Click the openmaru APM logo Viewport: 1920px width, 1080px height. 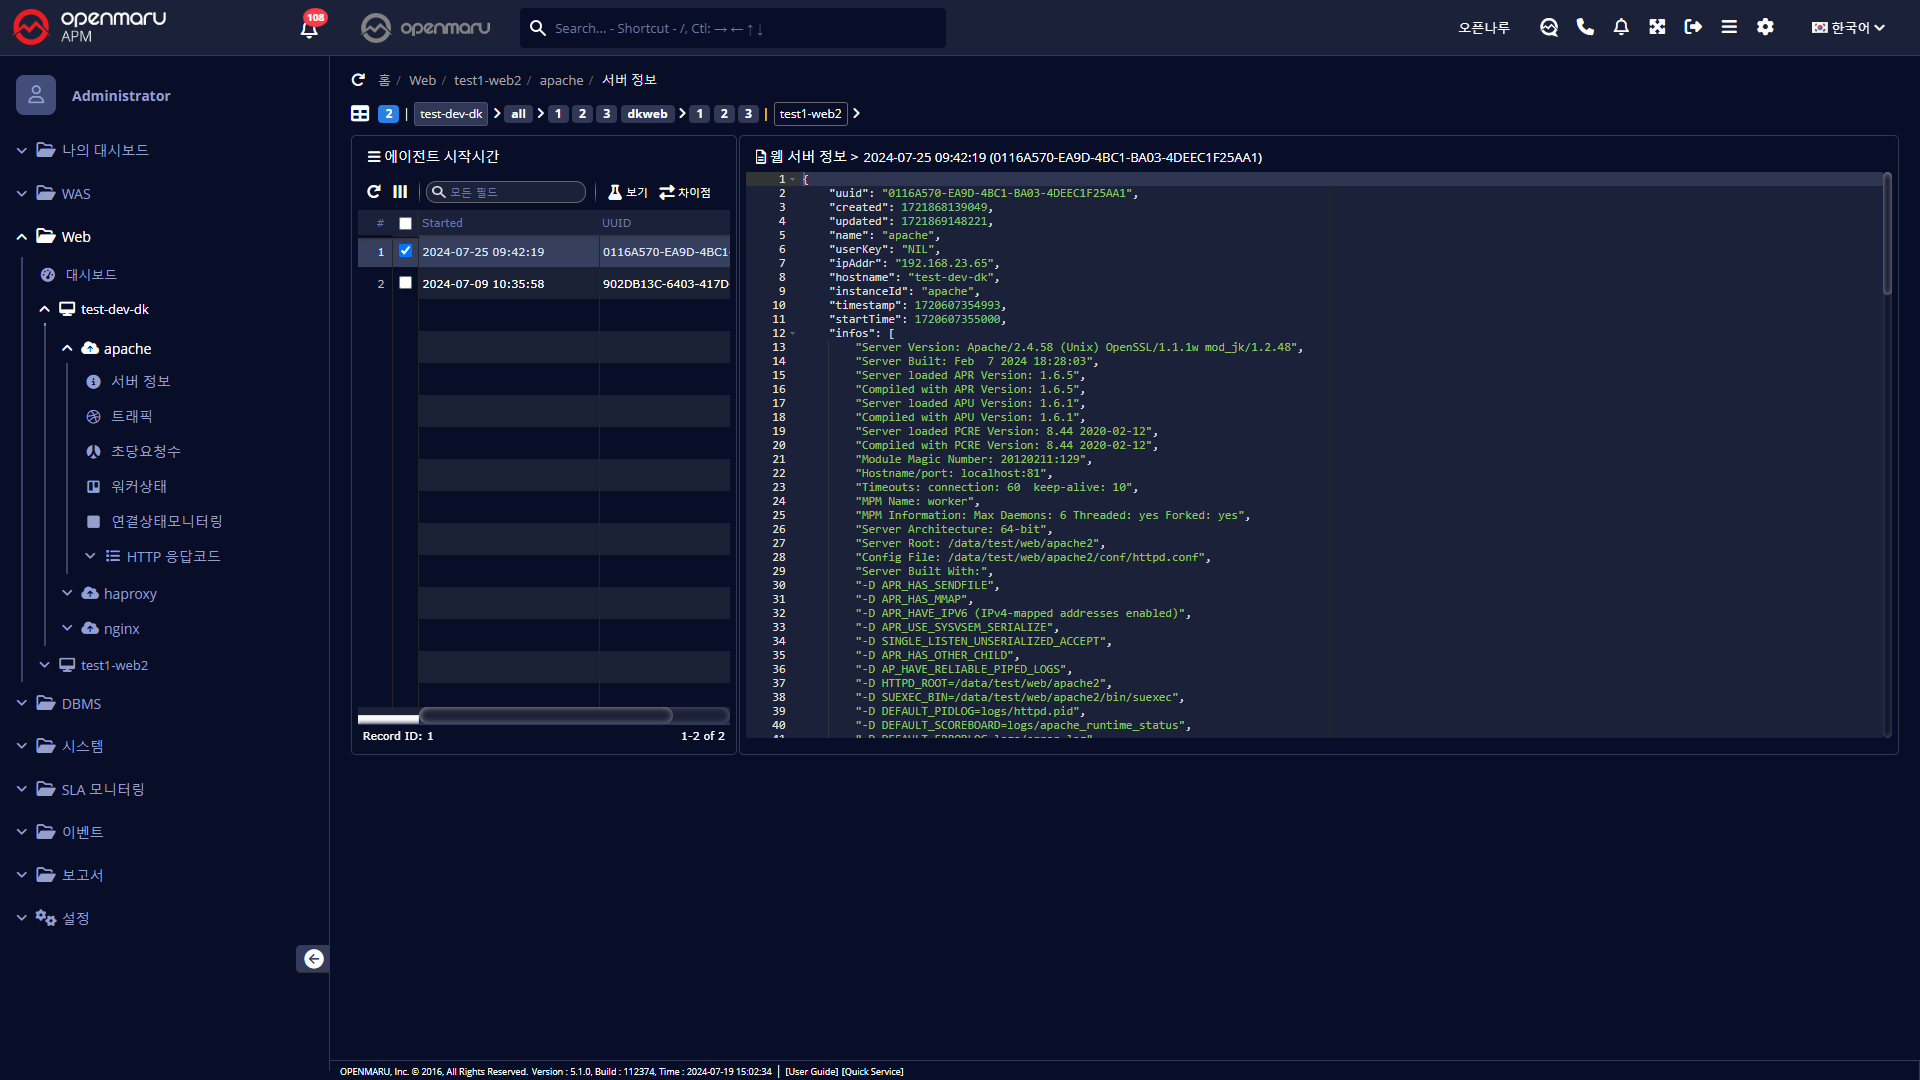click(90, 27)
